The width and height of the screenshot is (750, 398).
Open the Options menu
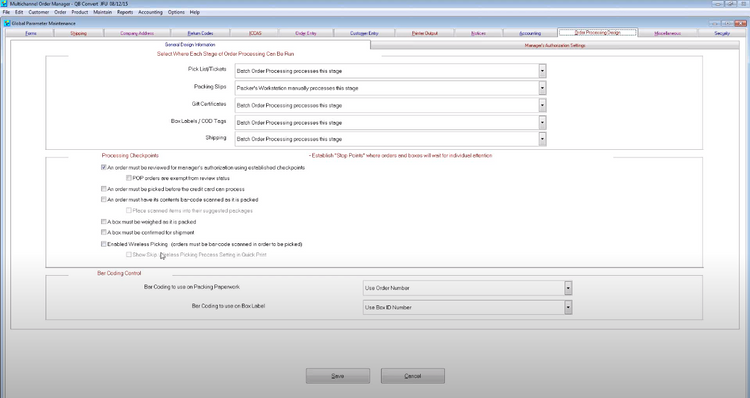click(176, 12)
